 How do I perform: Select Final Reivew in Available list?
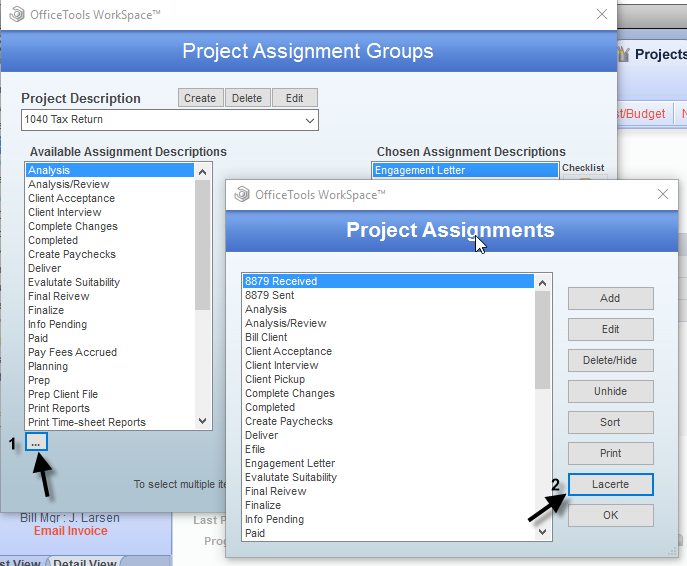tap(110, 296)
